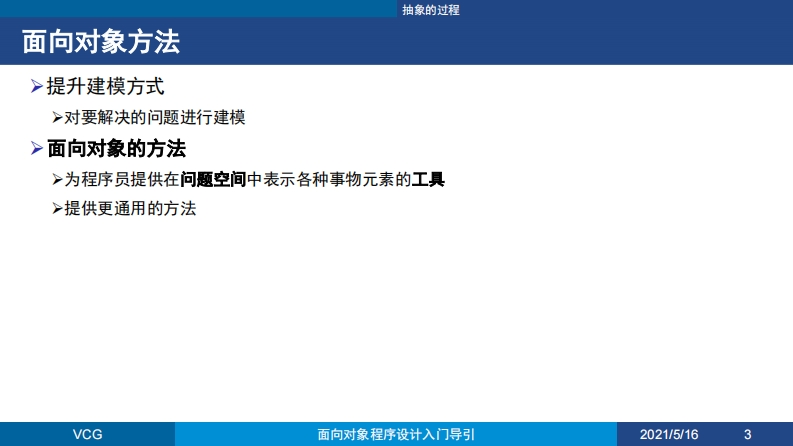Viewport: 793px width, 446px height.
Task: Click the footer title 面向对象程序设计入门导引
Action: 396,434
